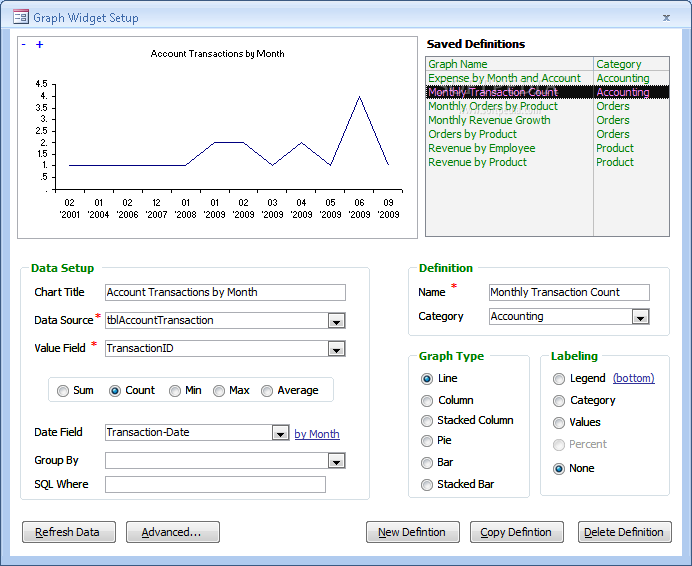Viewport: 692px width, 566px height.
Task: Select the Average aggregate option
Action: 267,391
